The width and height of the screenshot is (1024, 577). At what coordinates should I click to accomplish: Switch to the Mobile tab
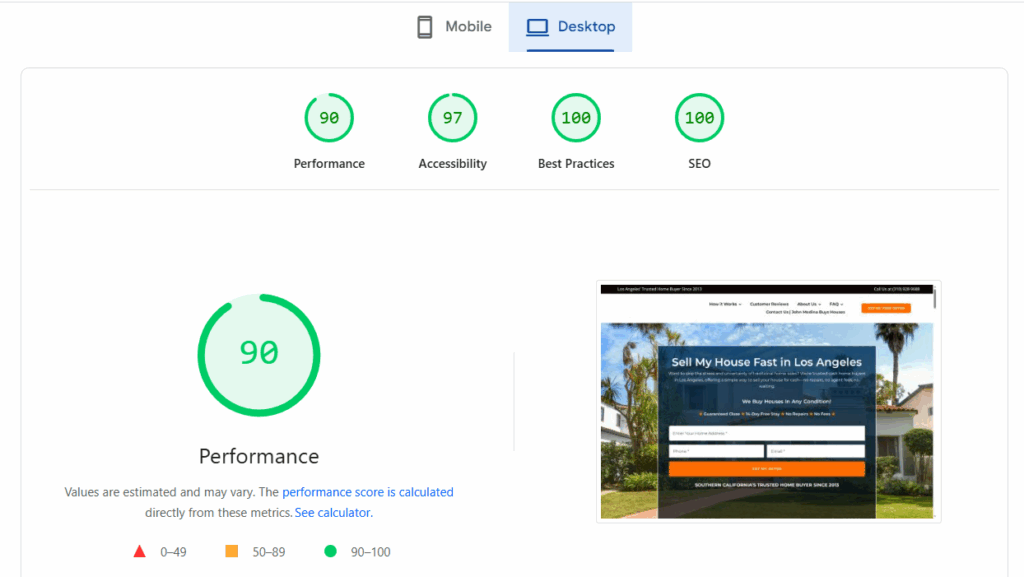point(454,27)
